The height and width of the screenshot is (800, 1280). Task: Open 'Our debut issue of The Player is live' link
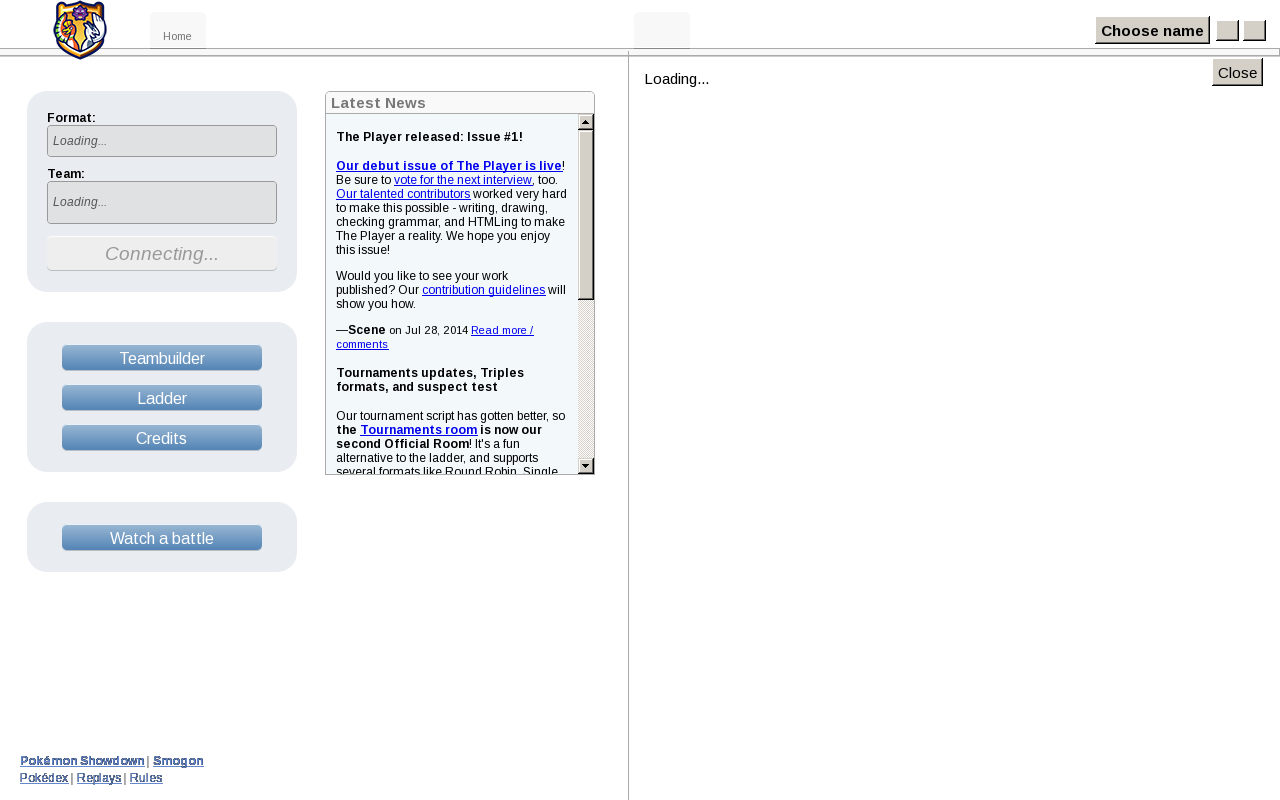pyautogui.click(x=449, y=165)
